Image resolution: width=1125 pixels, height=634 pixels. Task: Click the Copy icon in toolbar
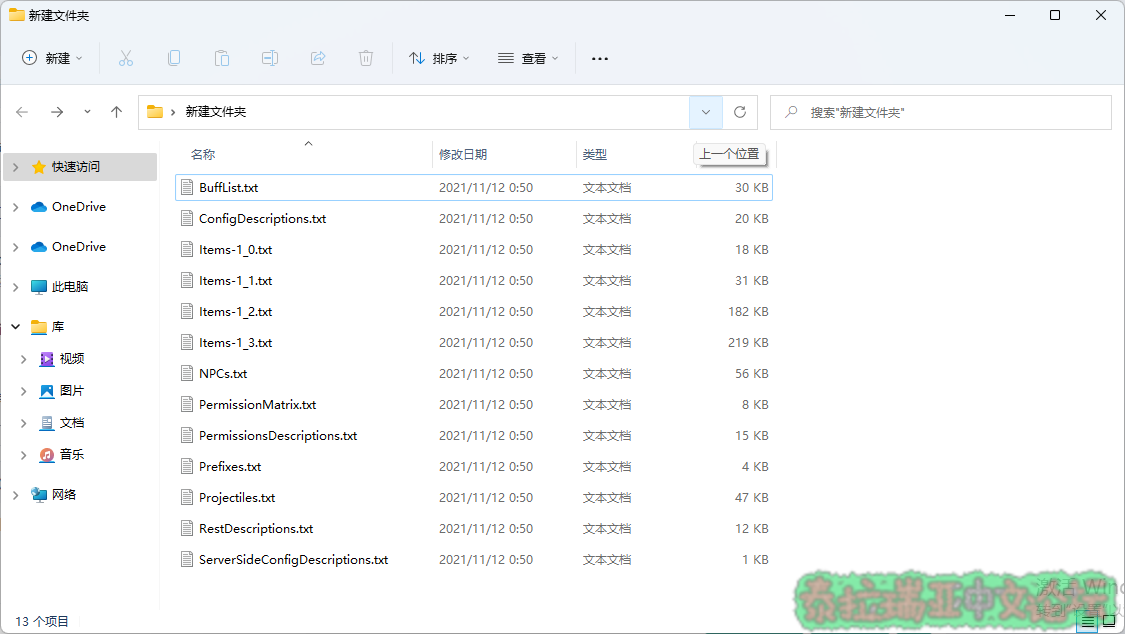click(x=174, y=58)
